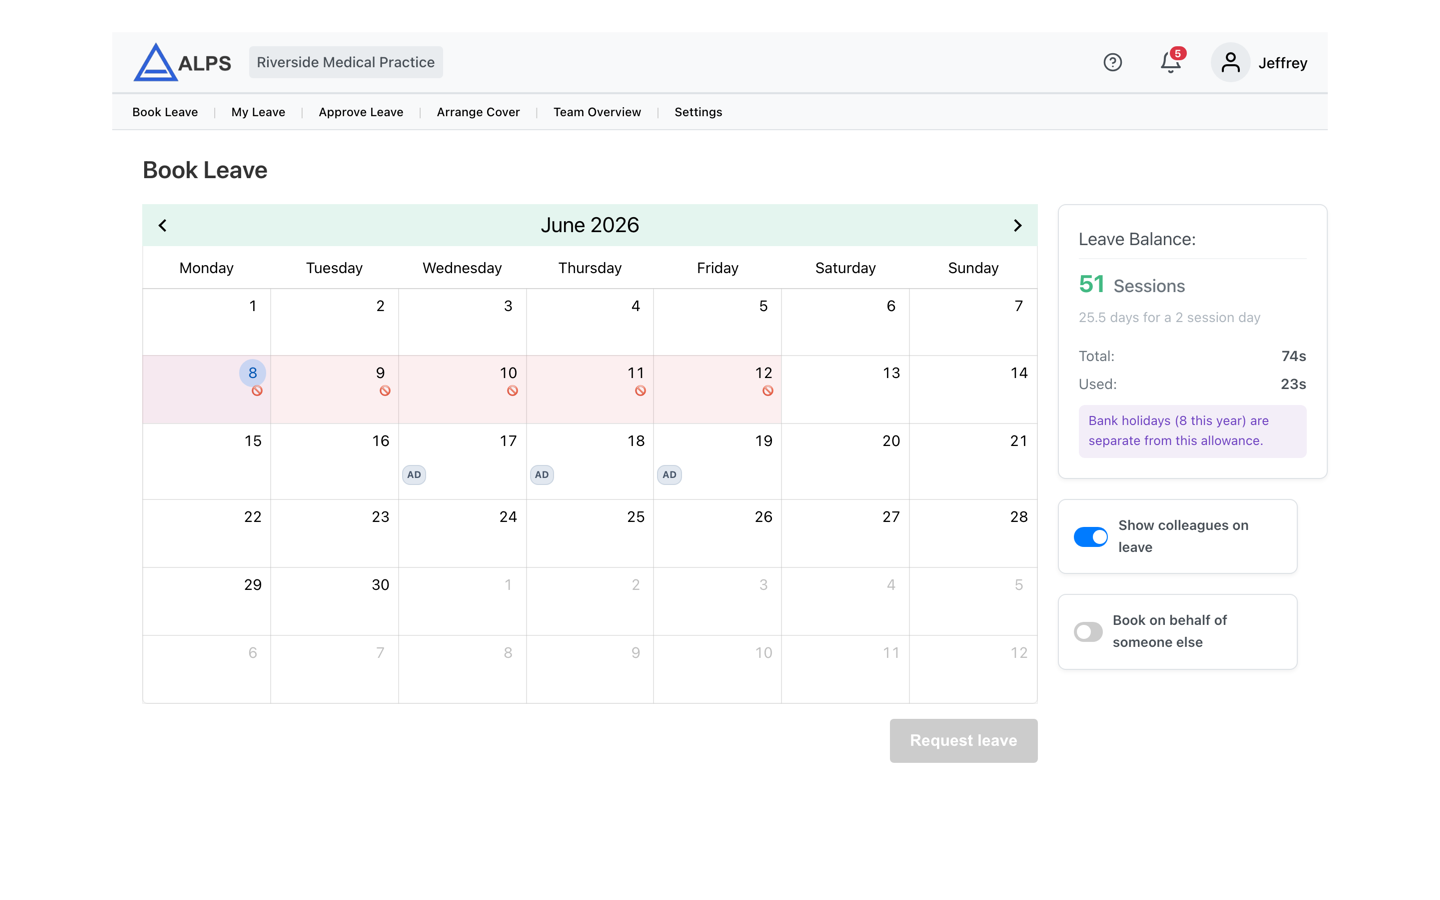
Task: Open the Book Leave tab
Action: pyautogui.click(x=165, y=112)
